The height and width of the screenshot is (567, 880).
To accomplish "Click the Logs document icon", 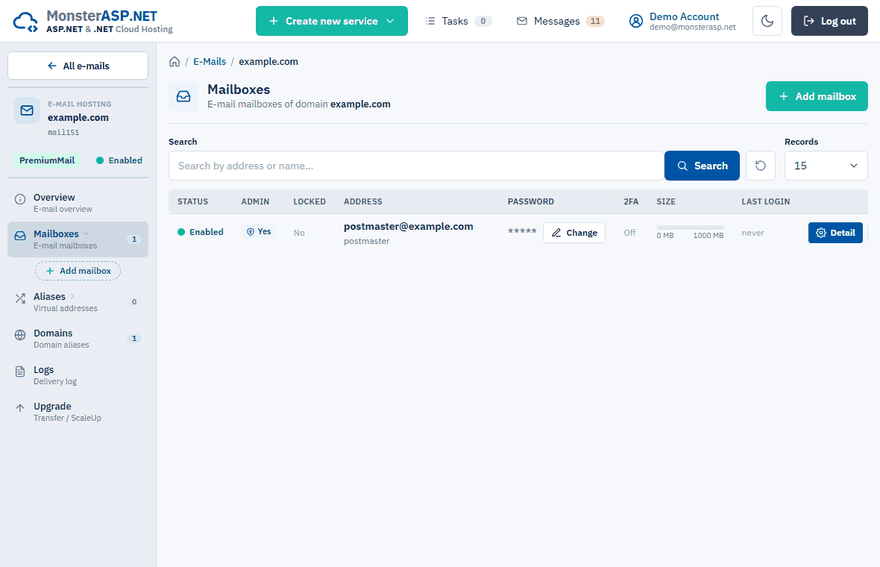I will [x=20, y=371].
